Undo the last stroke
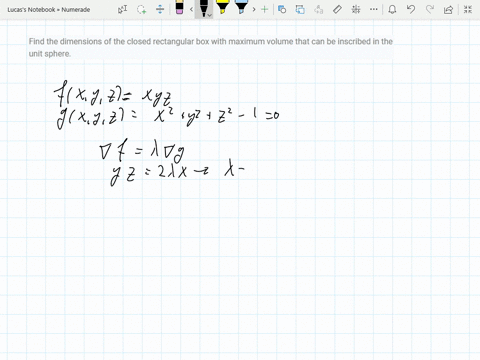This screenshot has width=480, height=360. (x=411, y=9)
